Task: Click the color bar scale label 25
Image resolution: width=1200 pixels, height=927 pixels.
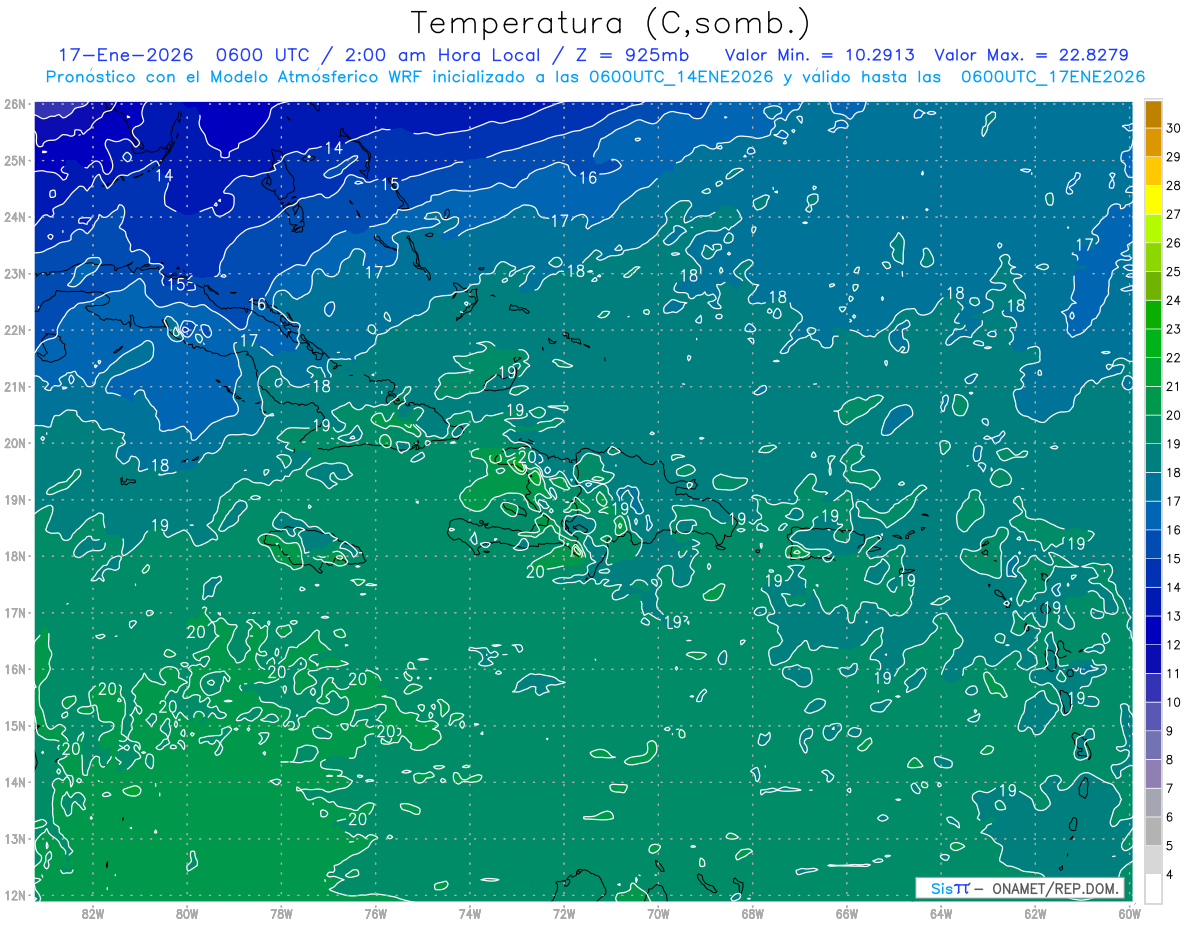Action: [1173, 272]
